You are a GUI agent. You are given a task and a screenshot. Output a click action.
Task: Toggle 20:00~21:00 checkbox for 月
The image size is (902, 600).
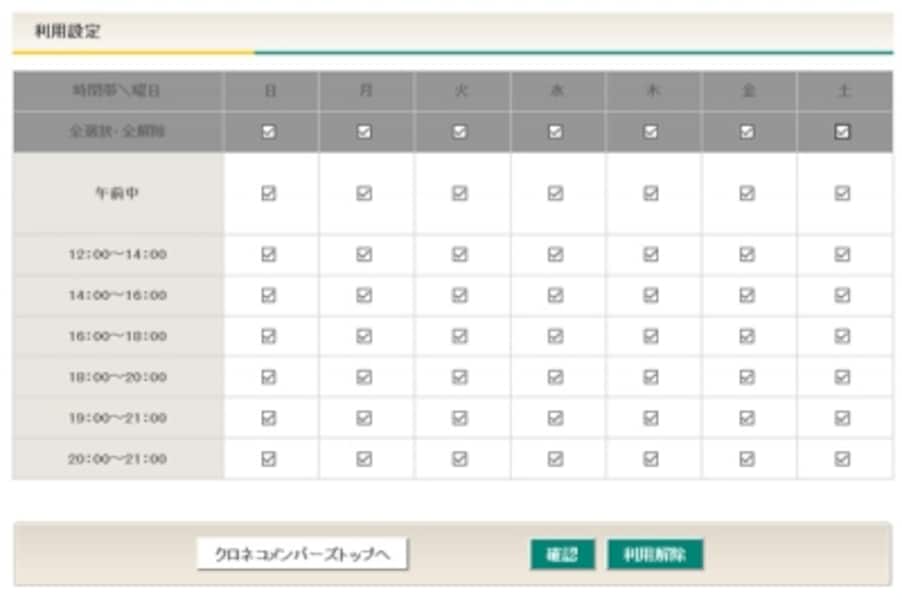click(364, 459)
